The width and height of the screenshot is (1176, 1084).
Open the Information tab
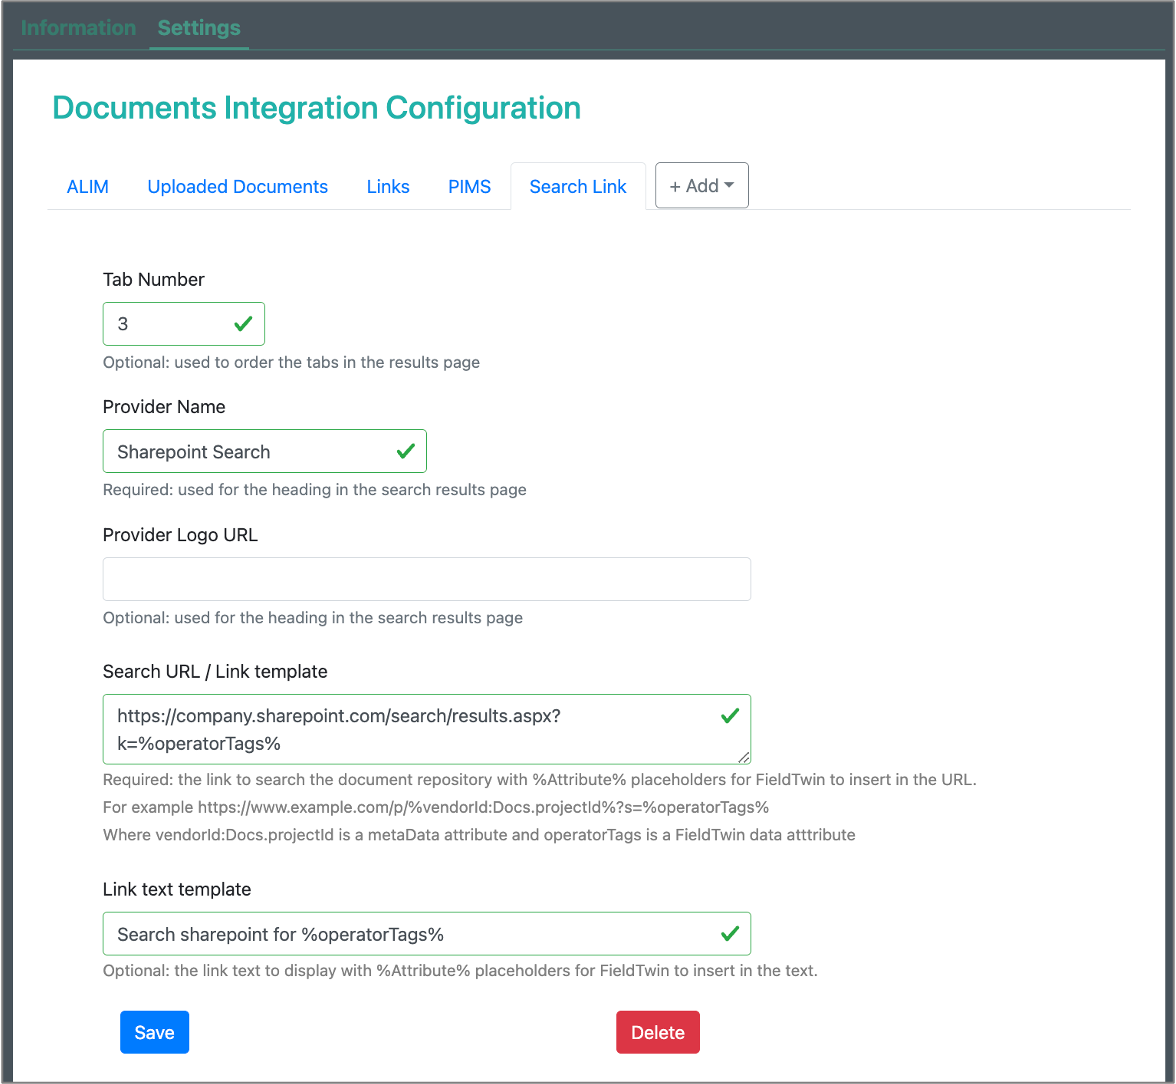pos(78,28)
